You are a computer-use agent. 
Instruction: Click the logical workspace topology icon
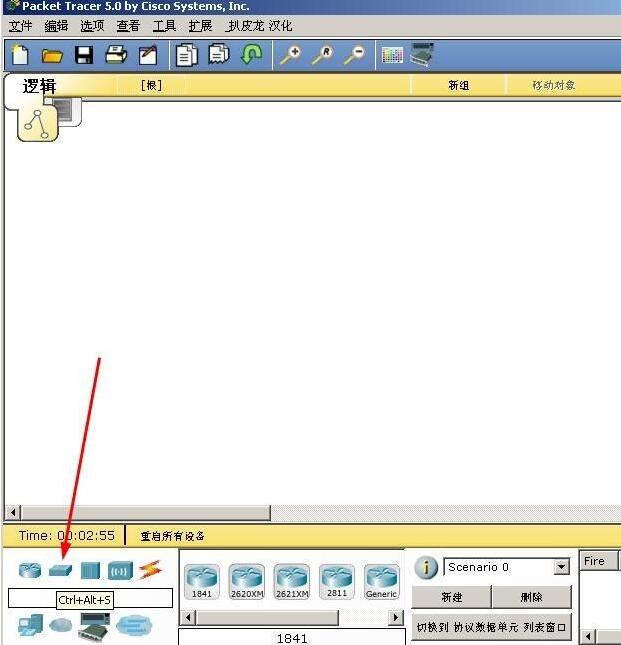coord(37,124)
